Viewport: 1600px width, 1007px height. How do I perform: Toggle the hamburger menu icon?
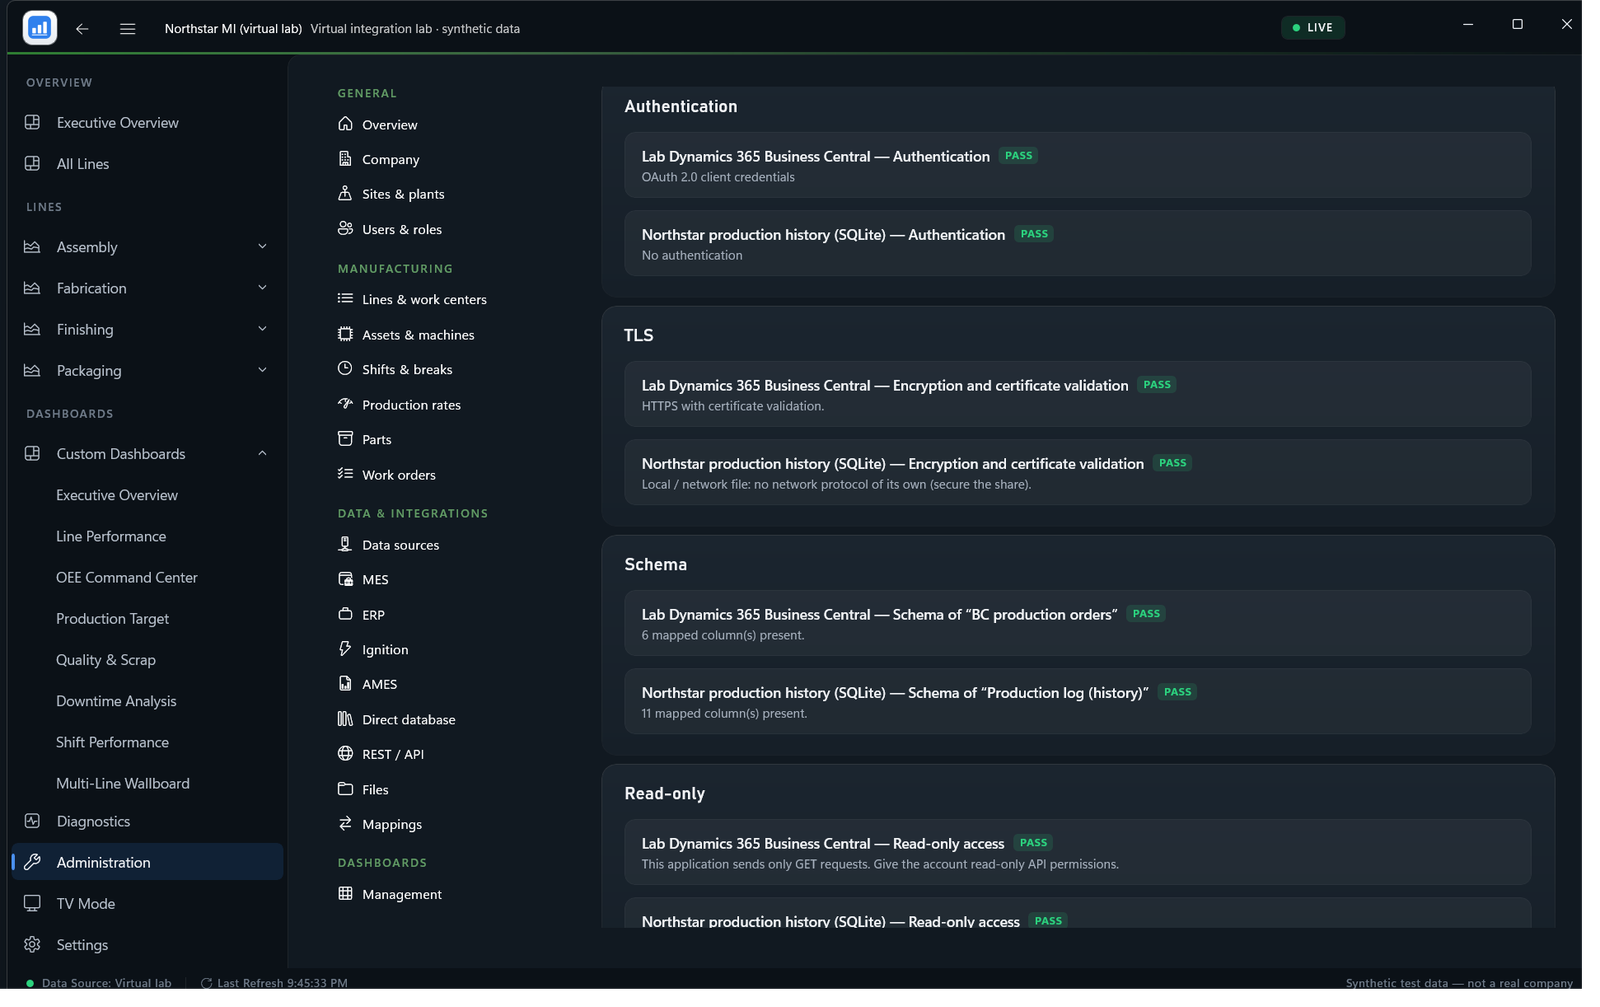click(128, 29)
